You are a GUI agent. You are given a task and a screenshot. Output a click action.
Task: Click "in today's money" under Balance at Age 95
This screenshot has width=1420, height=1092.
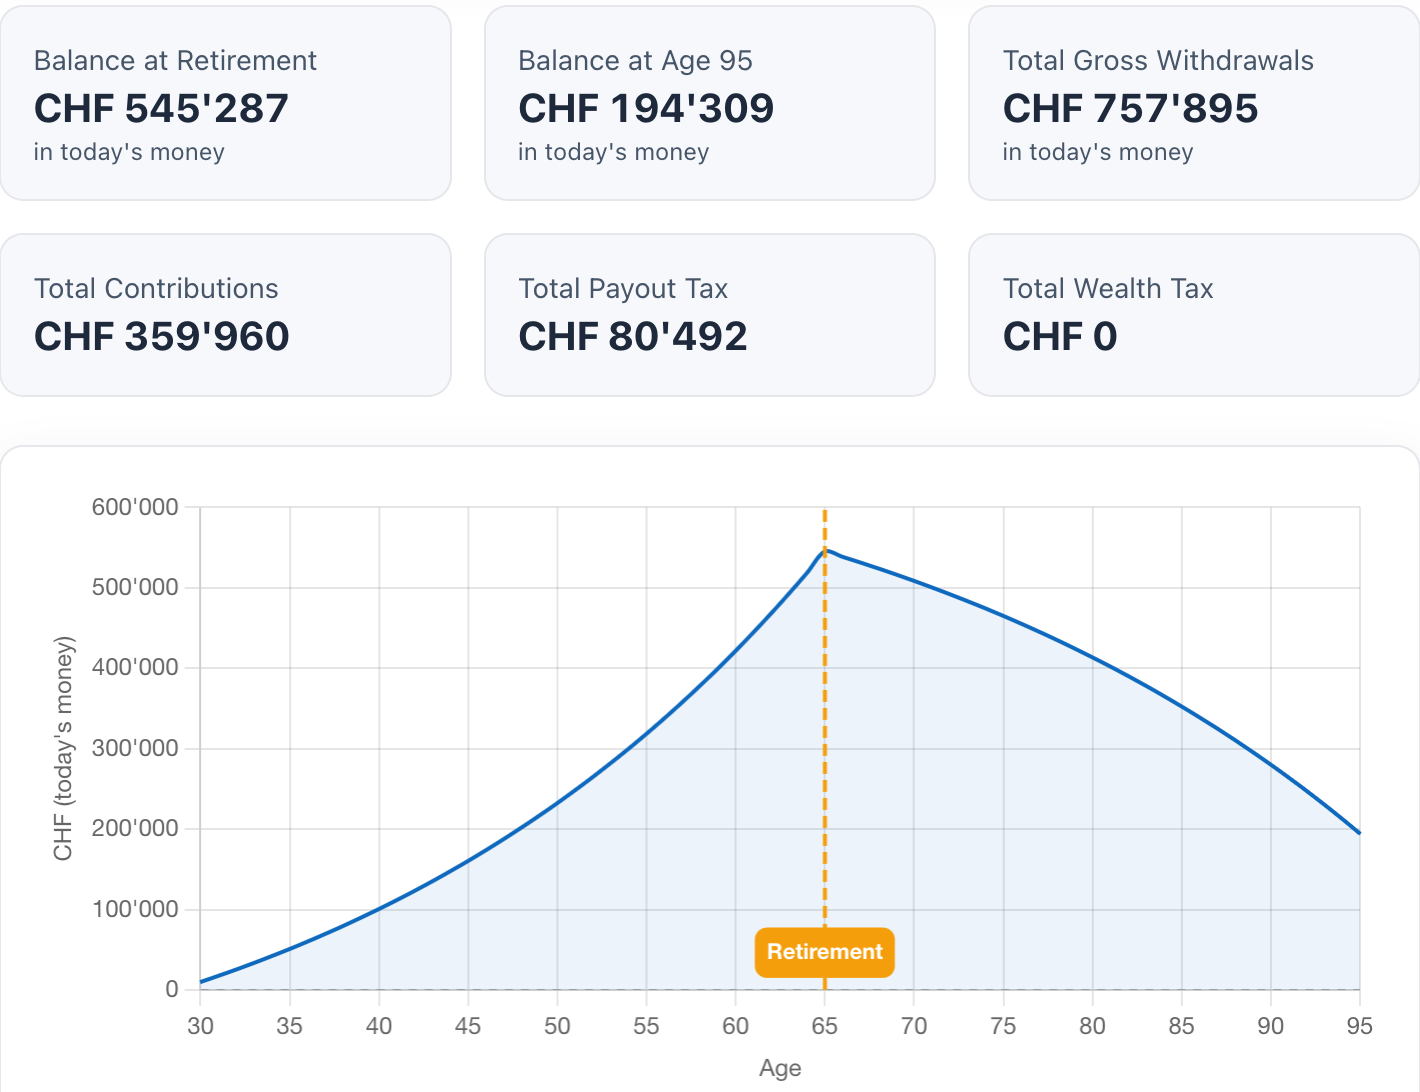coord(613,152)
